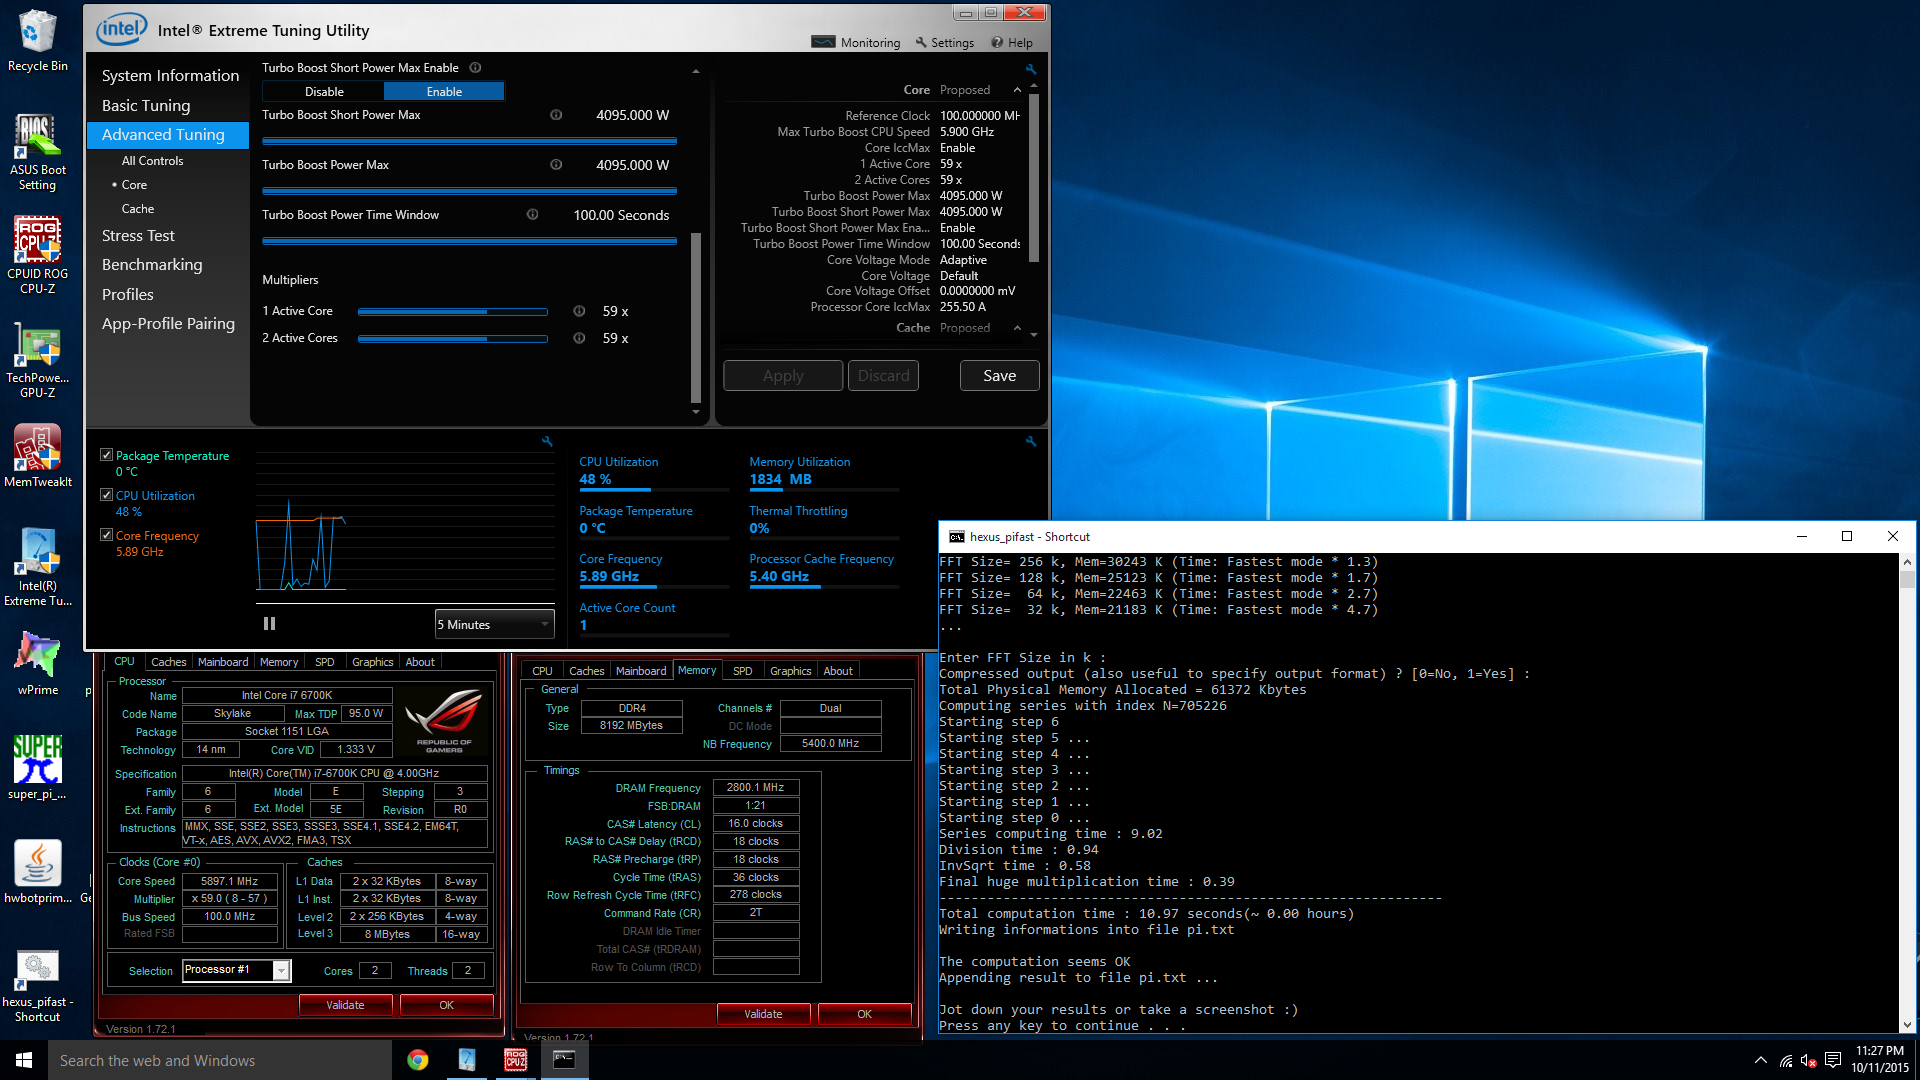The height and width of the screenshot is (1080, 1920).
Task: Open Benchmarking section
Action: point(152,265)
